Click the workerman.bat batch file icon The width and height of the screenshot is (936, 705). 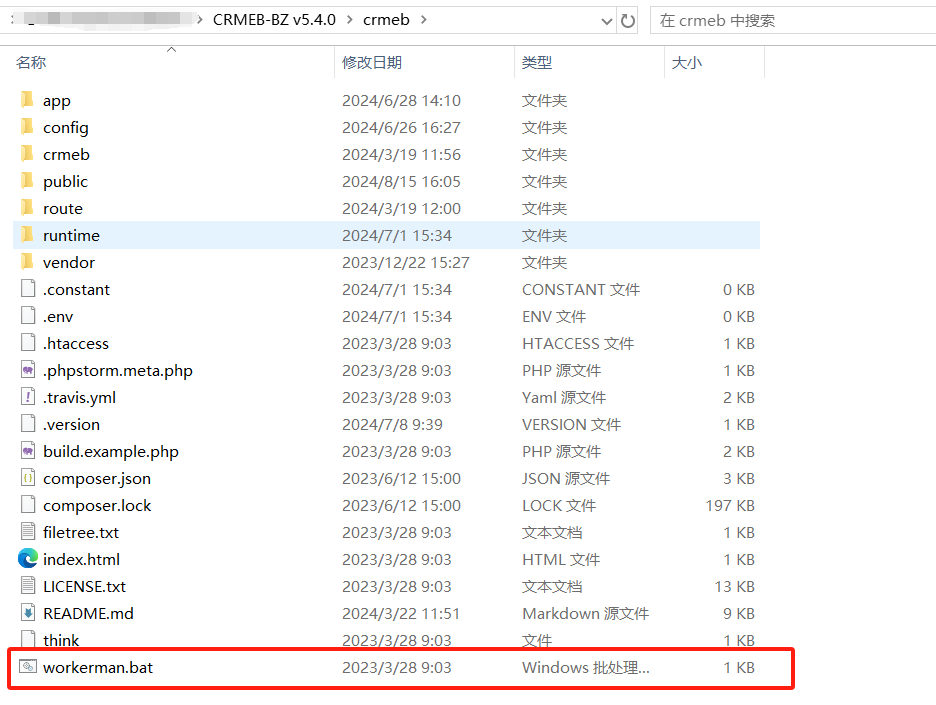coord(28,666)
